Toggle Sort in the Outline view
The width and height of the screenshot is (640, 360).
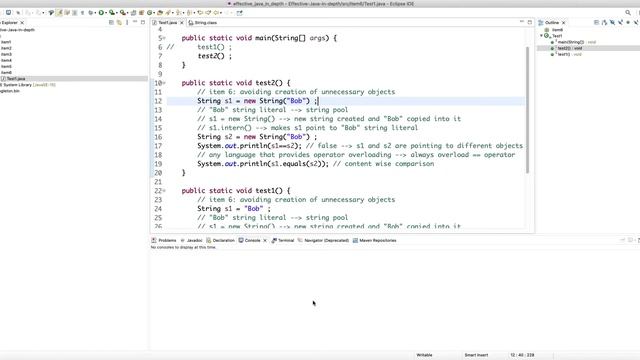point(604,22)
